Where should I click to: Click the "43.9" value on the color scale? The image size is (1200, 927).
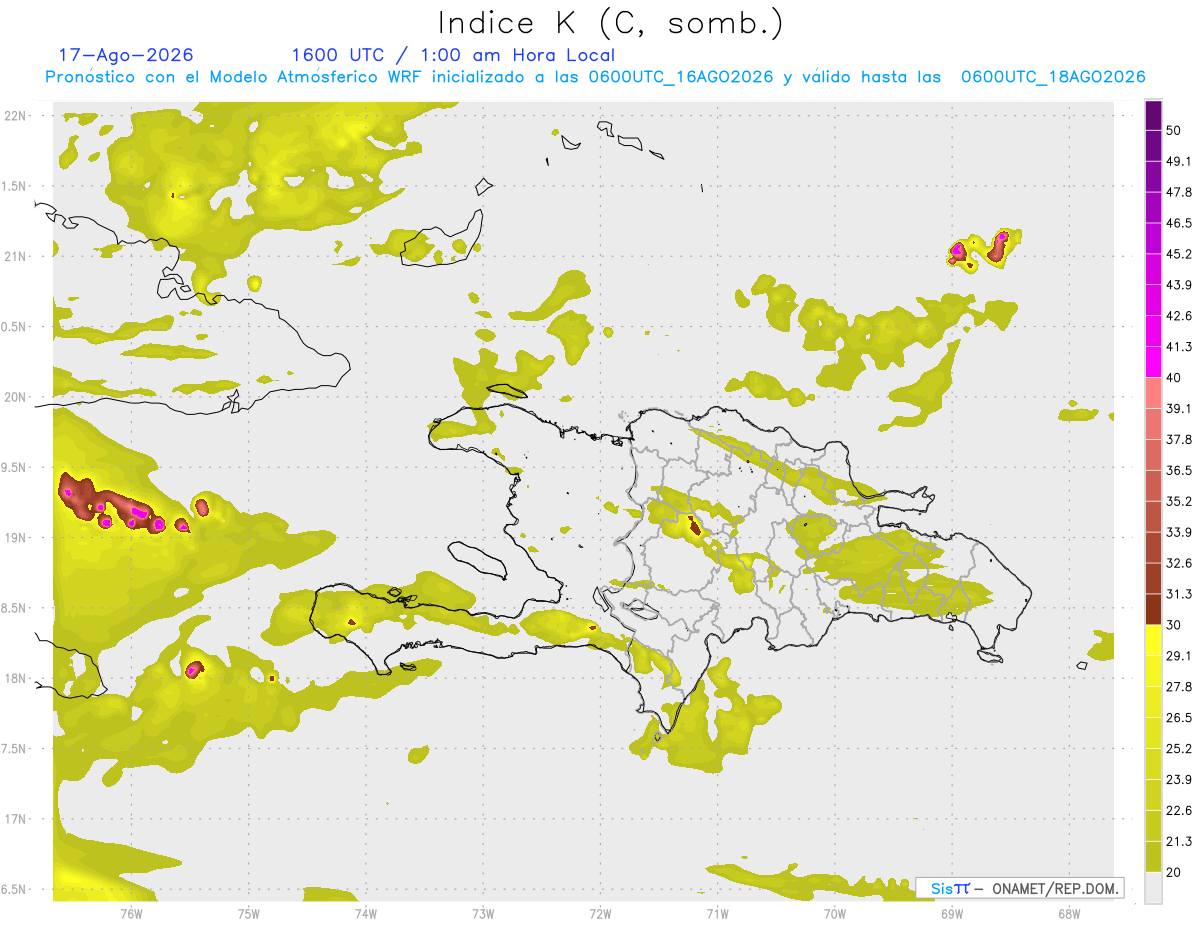(1180, 285)
